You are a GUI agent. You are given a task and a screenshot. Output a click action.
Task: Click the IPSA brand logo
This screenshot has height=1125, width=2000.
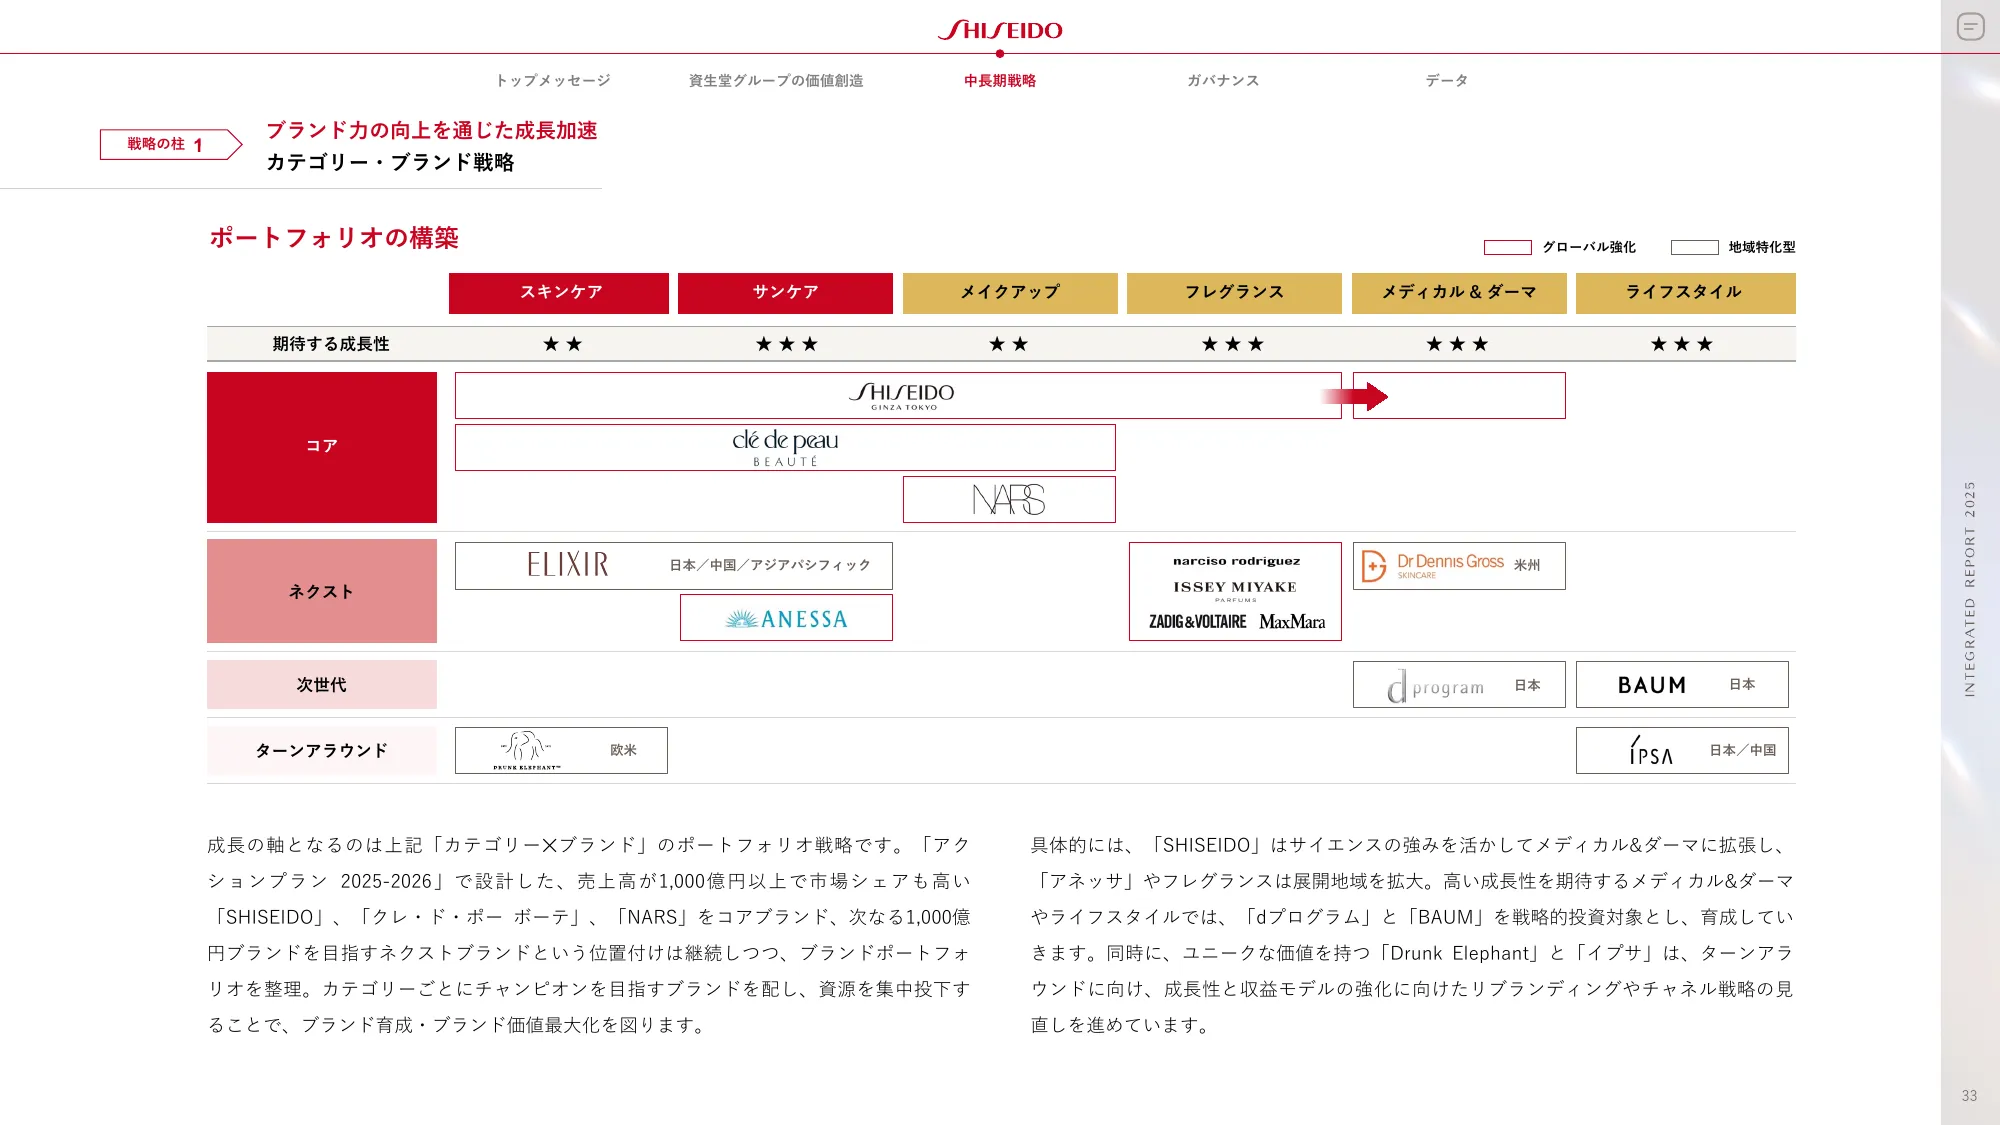click(1650, 751)
